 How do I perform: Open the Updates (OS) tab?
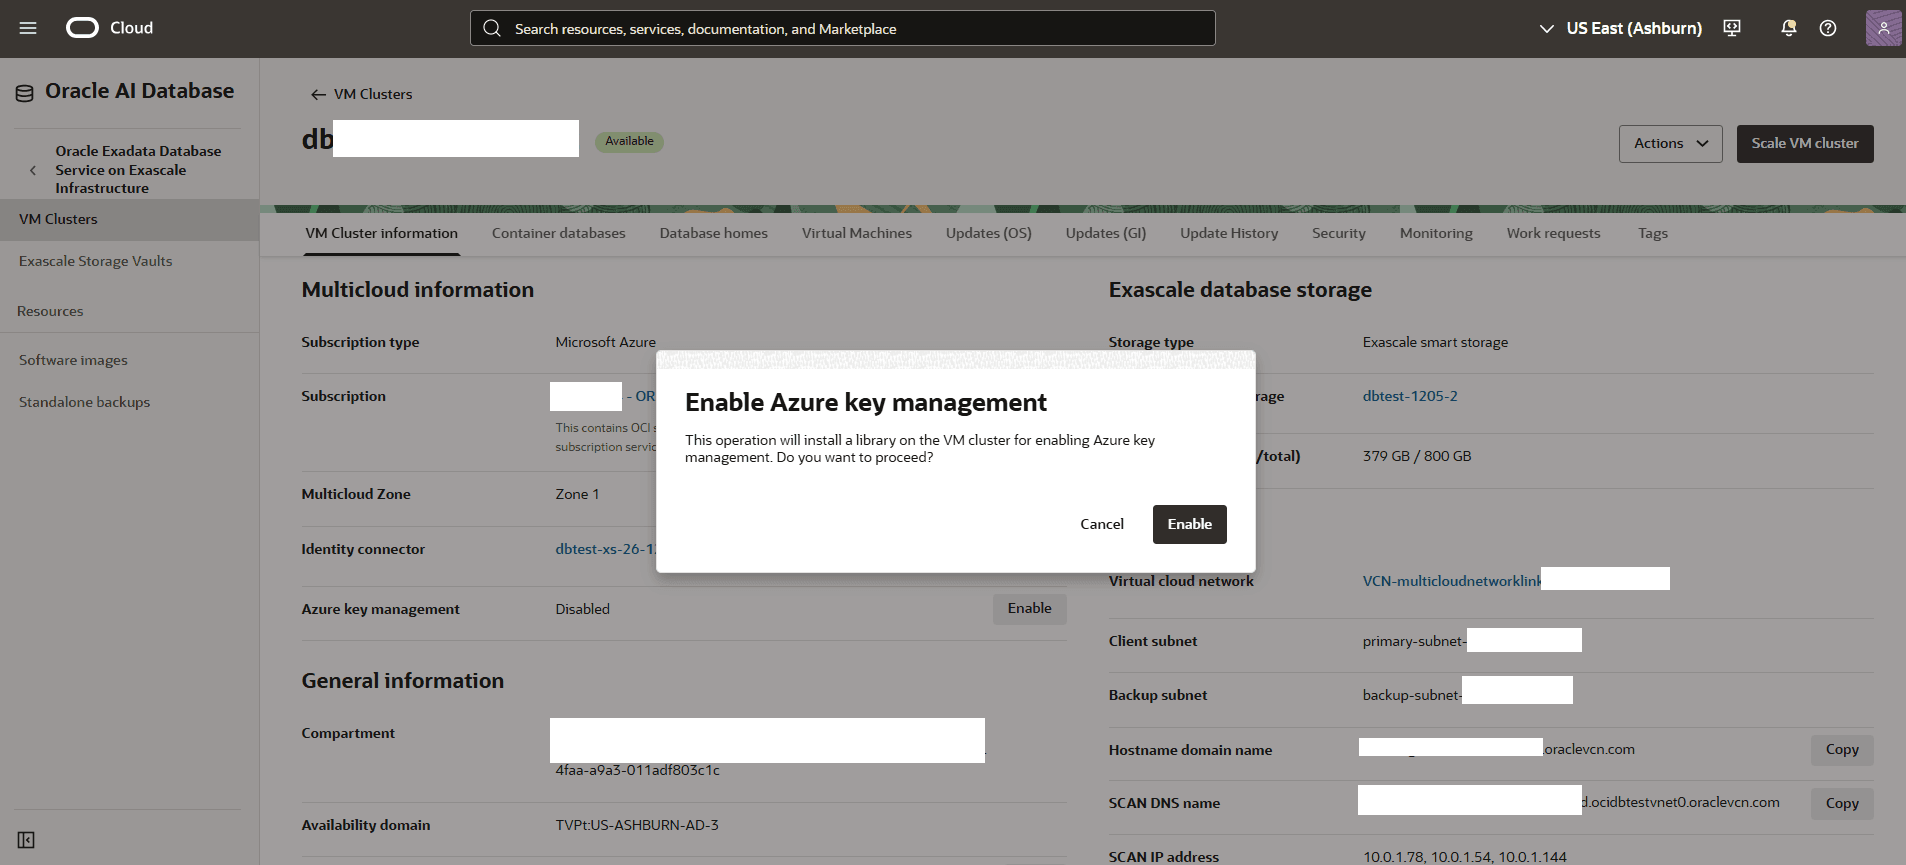(x=988, y=233)
